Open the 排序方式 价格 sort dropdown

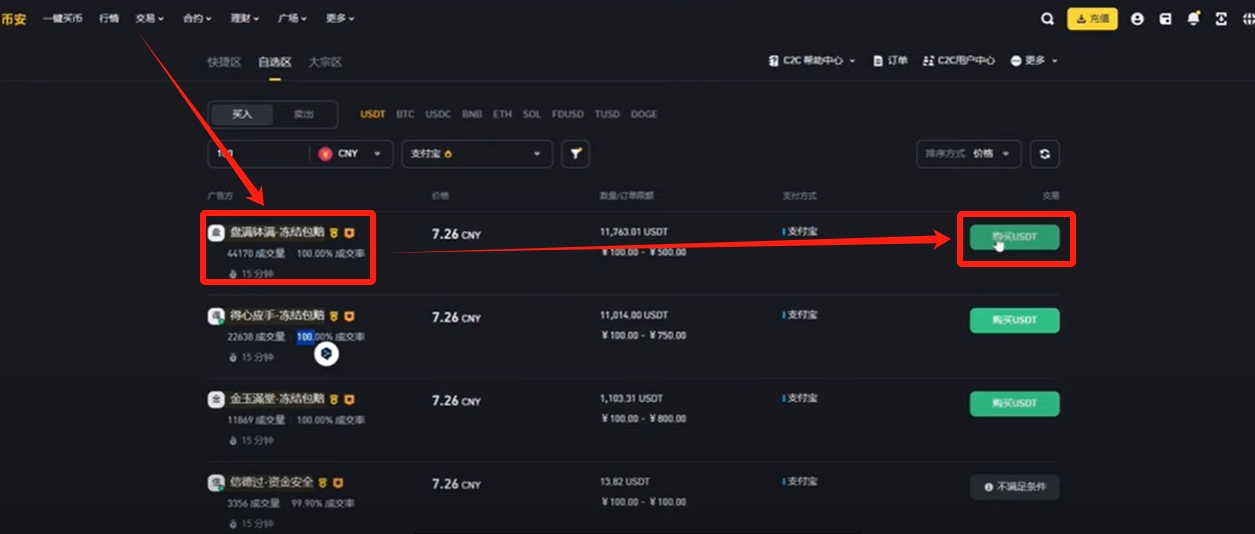click(968, 154)
